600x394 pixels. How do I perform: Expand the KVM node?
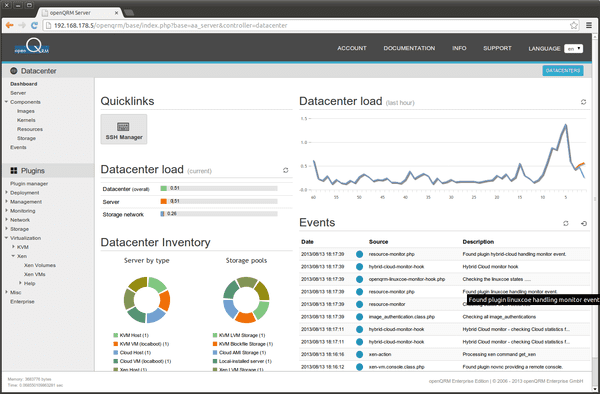(13, 247)
